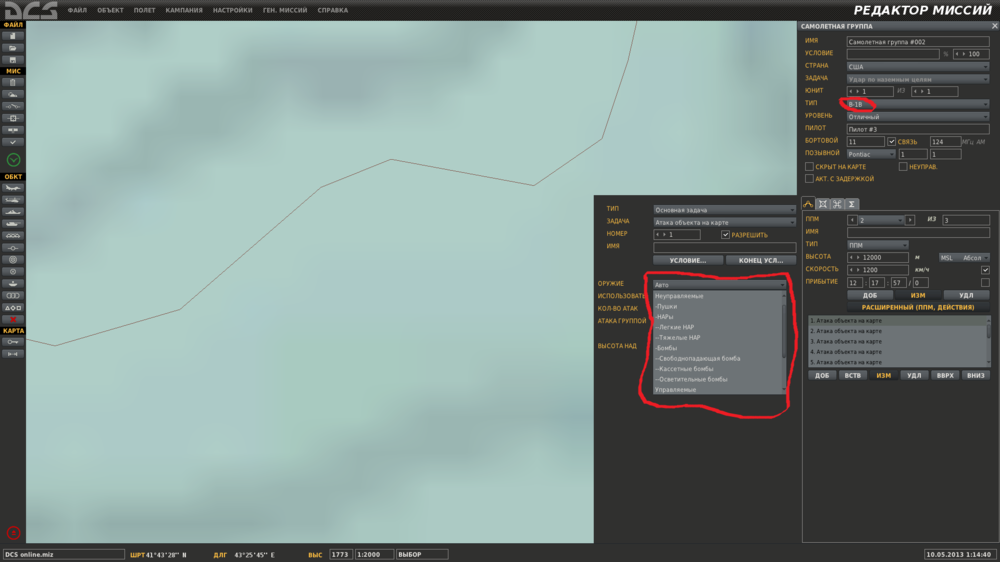Screen dimensions: 1000x562
Task: Create a new mission with the file icon
Action: coord(13,36)
